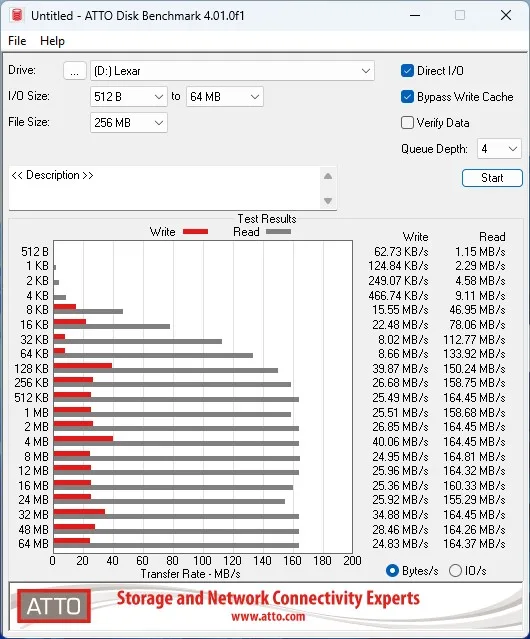The image size is (530, 639).
Task: Click the 32 MB write value 34.88 MB/s
Action: [400, 515]
